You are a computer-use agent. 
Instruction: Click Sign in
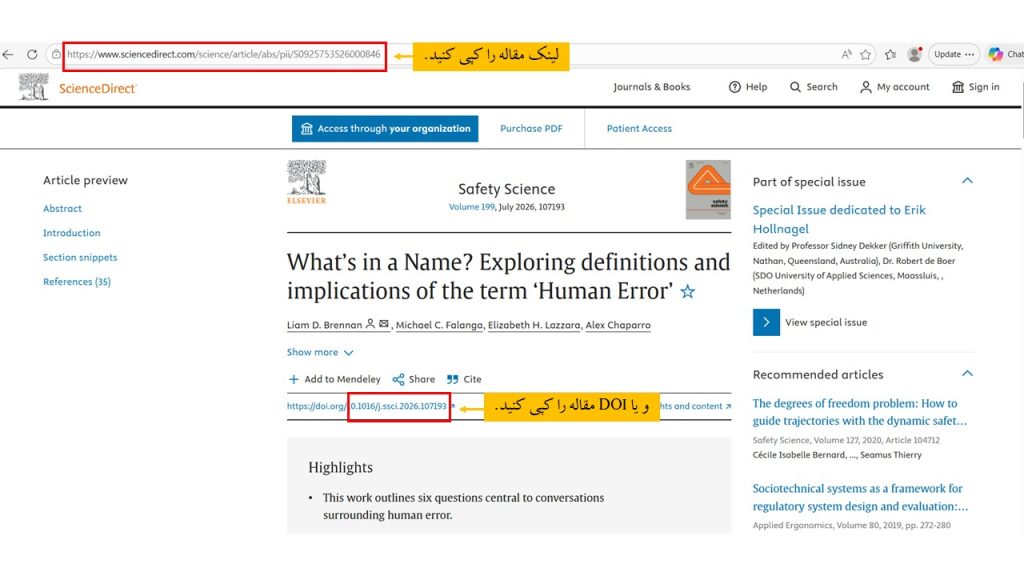click(x=984, y=87)
